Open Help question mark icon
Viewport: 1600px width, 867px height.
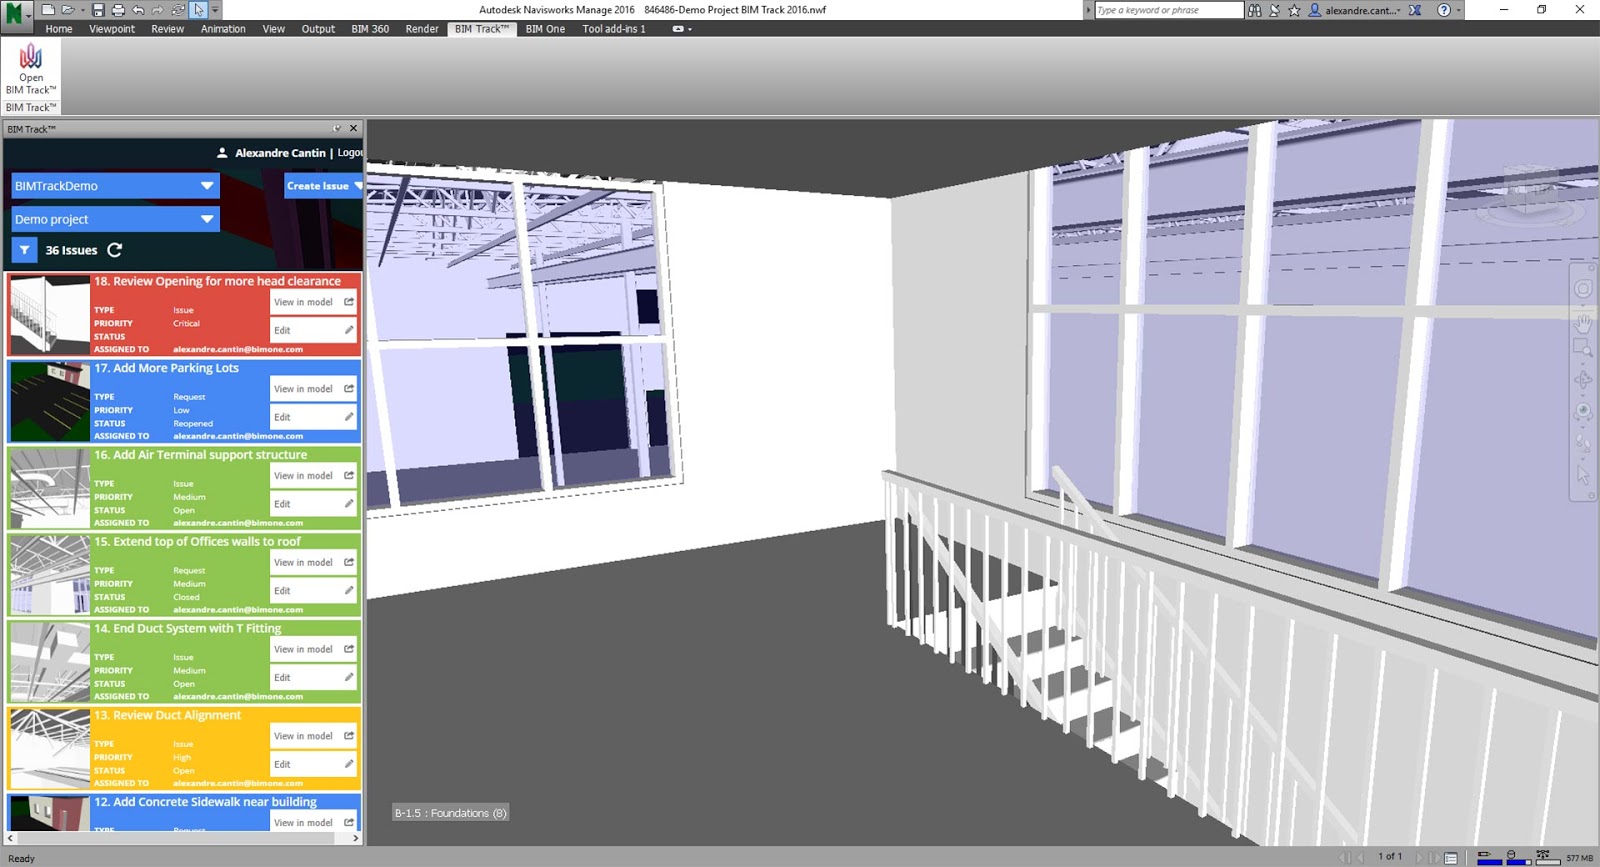pyautogui.click(x=1444, y=10)
